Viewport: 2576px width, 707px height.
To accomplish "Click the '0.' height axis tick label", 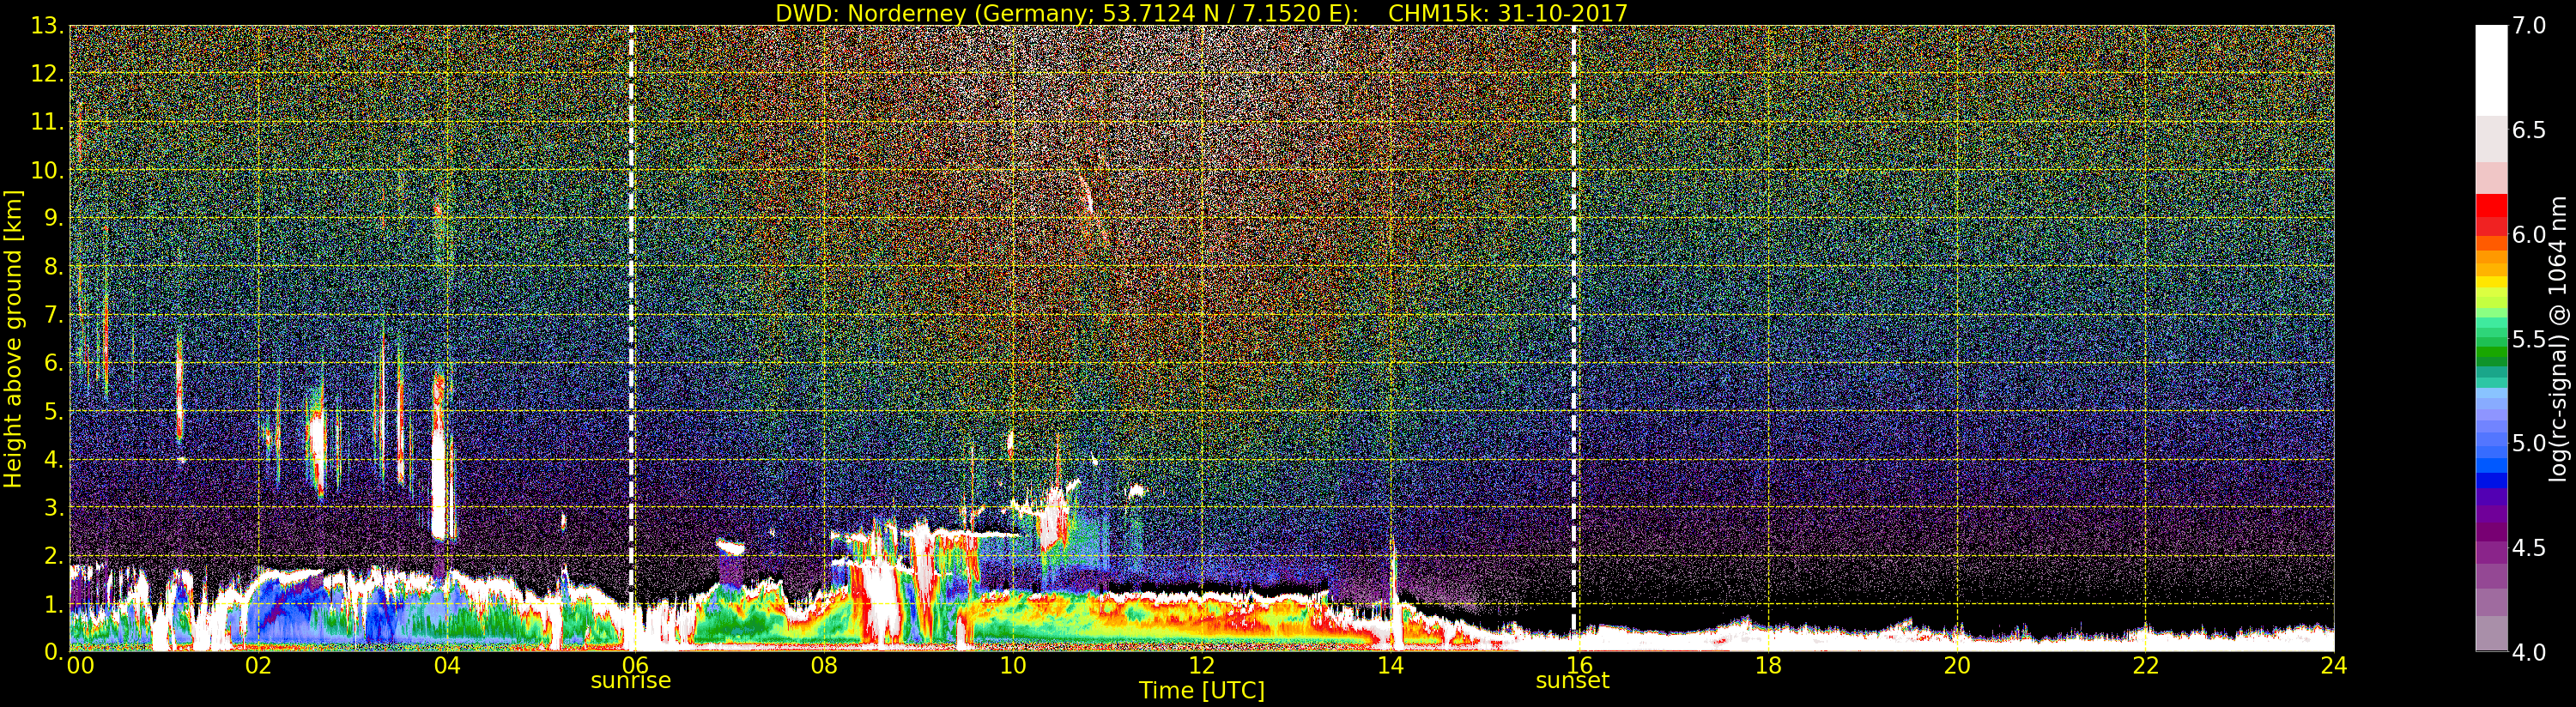I will [x=53, y=651].
